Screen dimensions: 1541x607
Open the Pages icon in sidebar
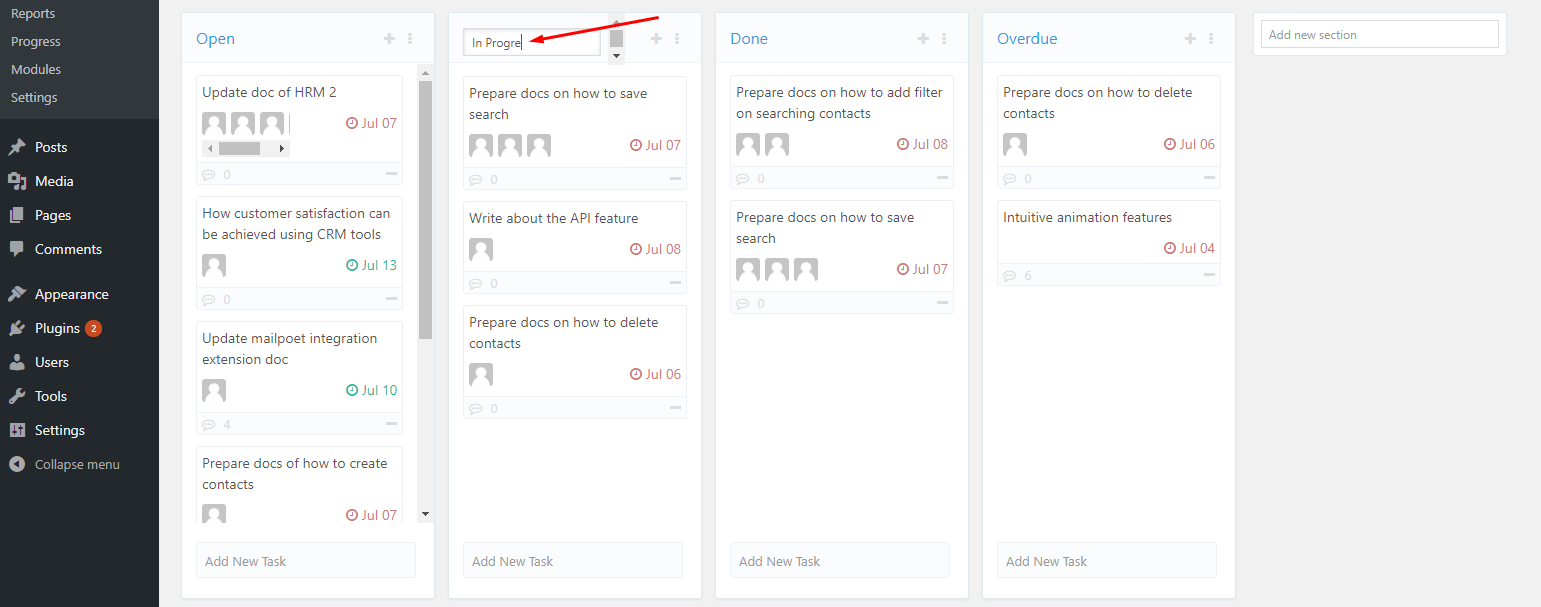tap(17, 215)
